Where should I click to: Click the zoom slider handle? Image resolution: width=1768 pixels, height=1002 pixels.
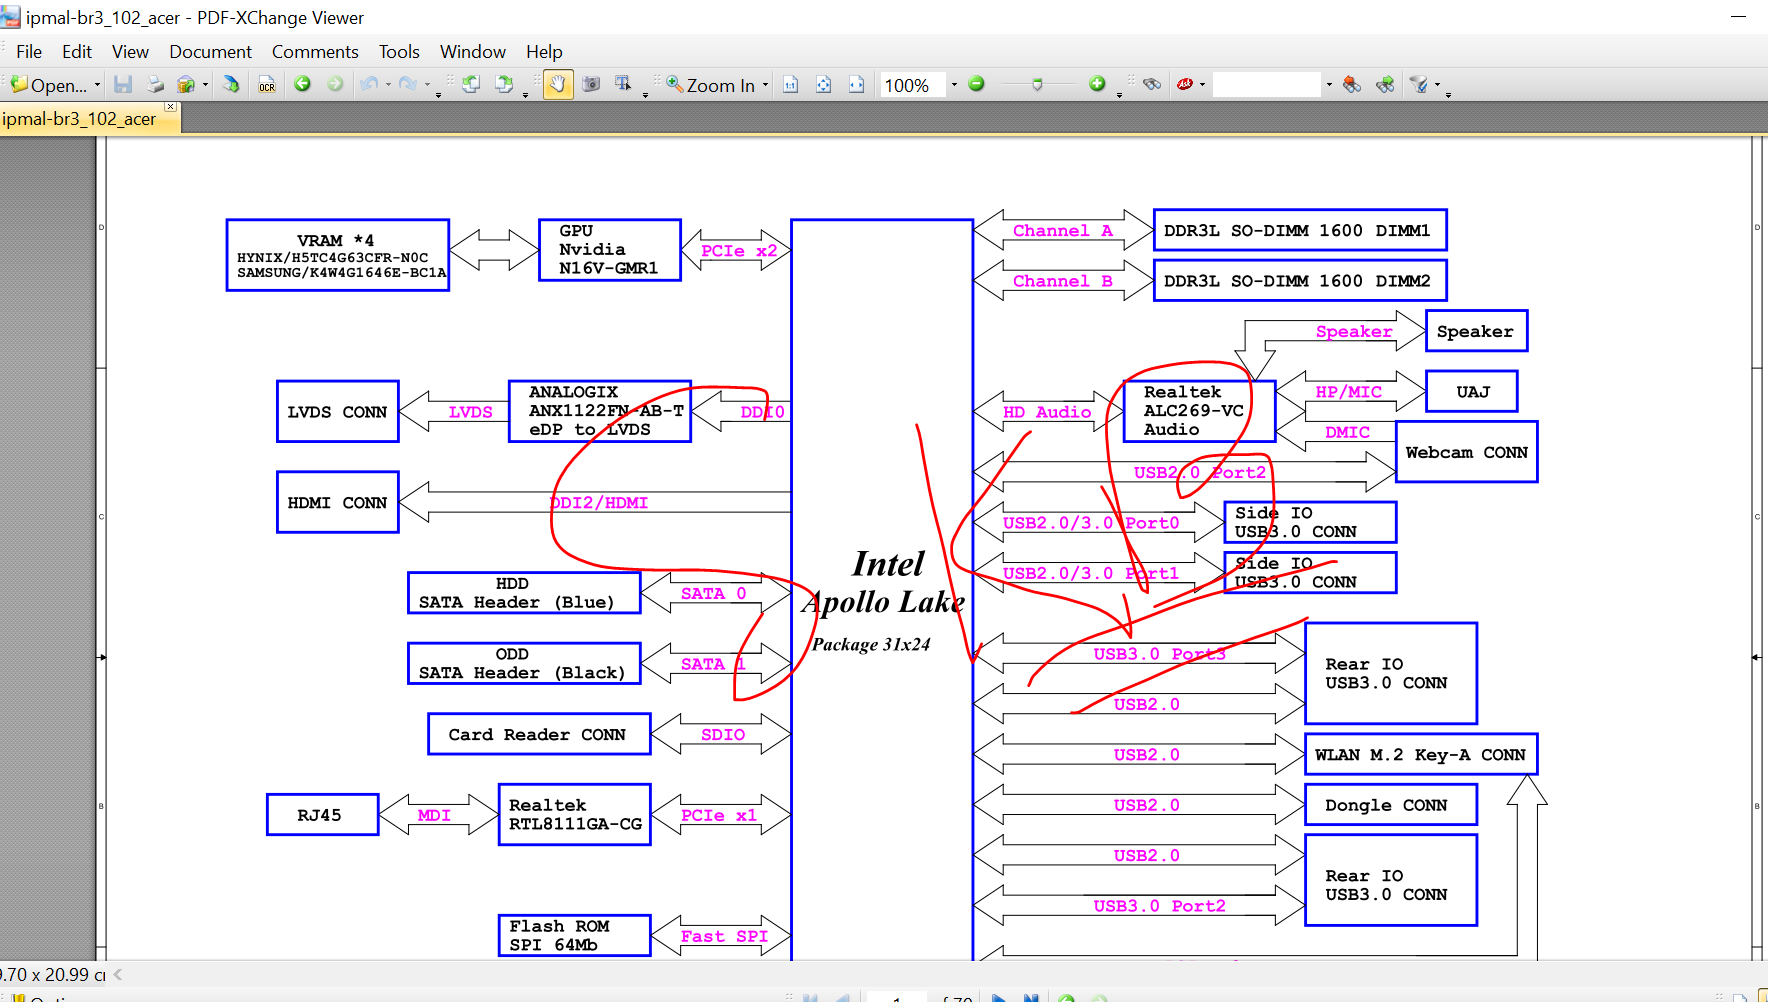click(x=1037, y=85)
